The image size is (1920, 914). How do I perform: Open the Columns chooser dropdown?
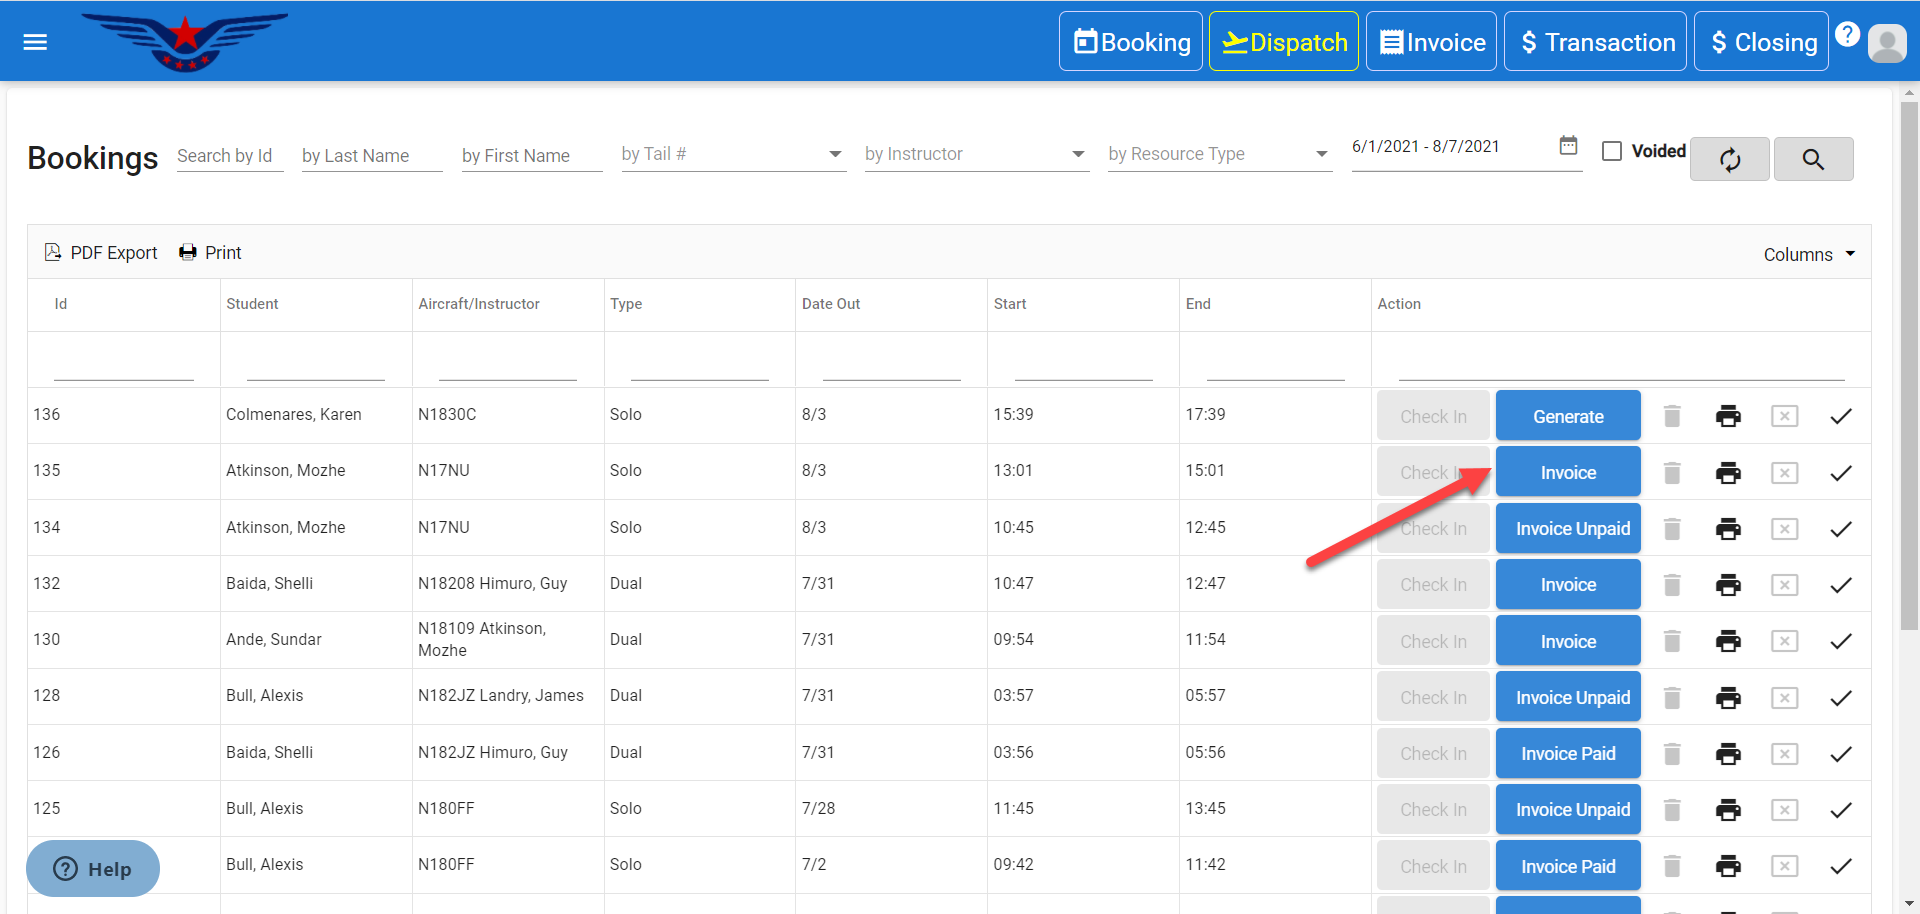(x=1808, y=254)
